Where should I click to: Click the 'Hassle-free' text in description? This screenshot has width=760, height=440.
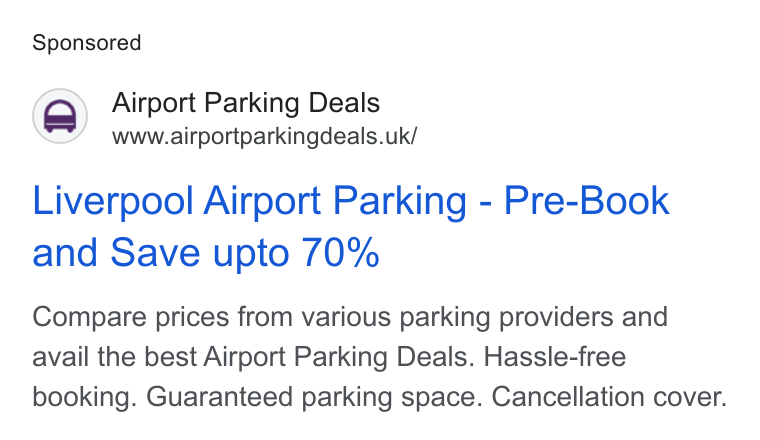coord(555,357)
